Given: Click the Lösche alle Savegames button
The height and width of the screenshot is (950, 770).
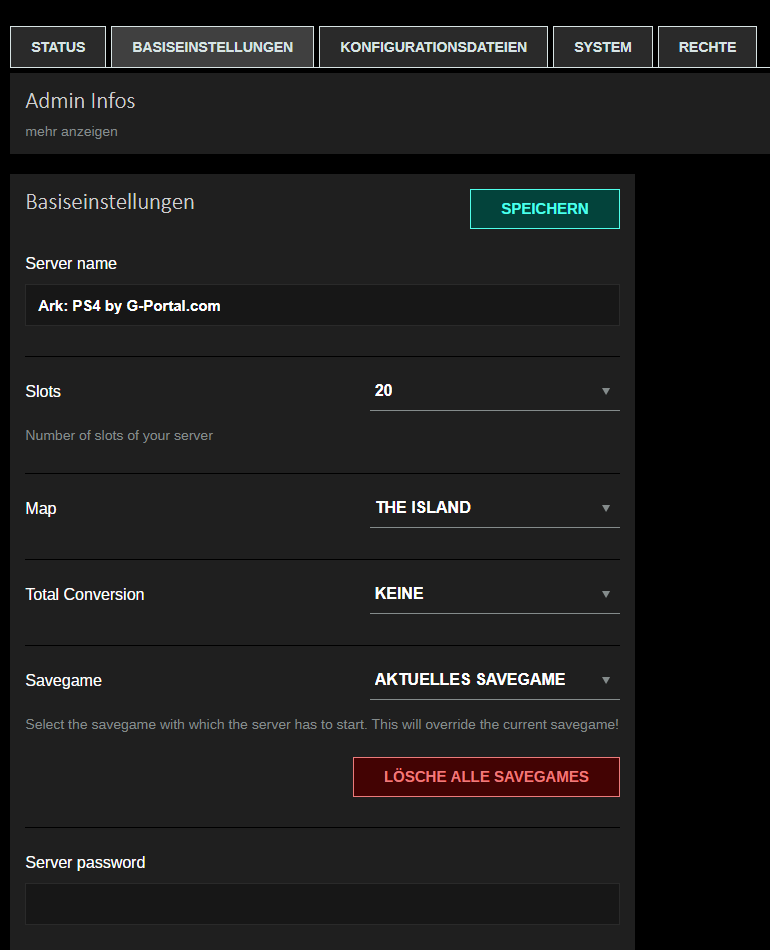Looking at the screenshot, I should (x=486, y=777).
